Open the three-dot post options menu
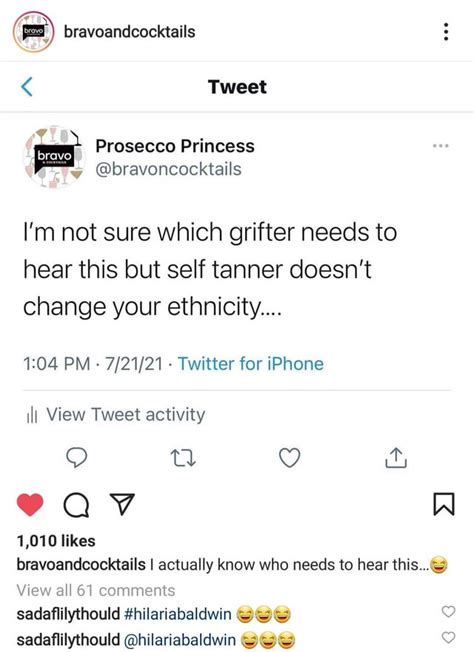The height and width of the screenshot is (652, 474). coord(446,32)
